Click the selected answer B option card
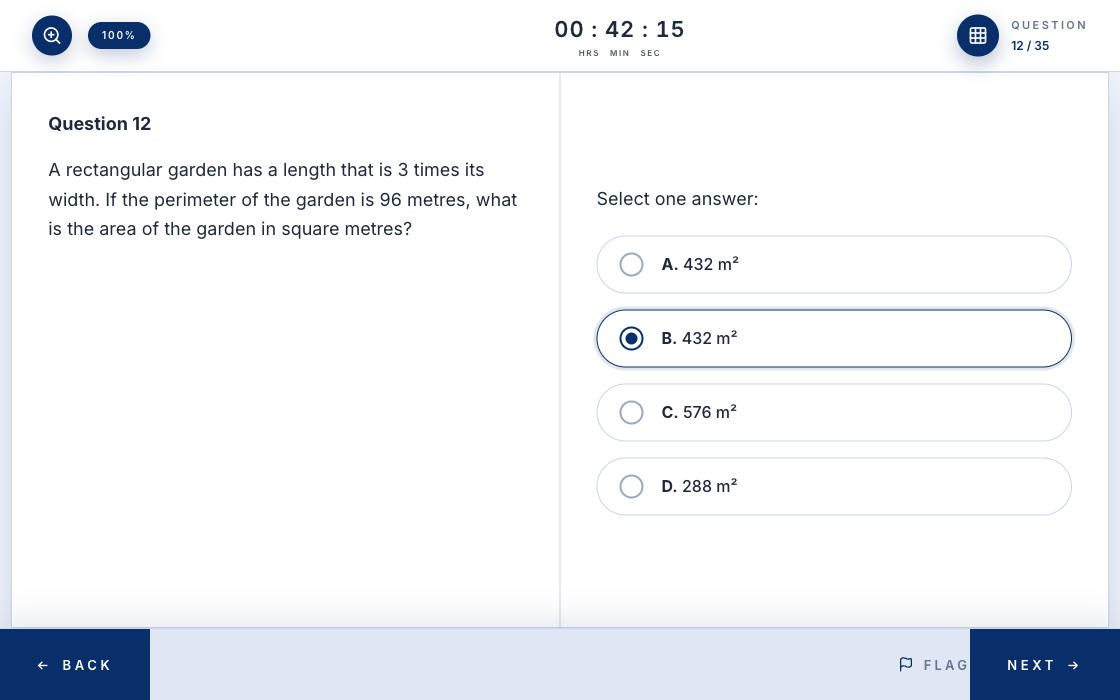Image resolution: width=1120 pixels, height=700 pixels. (834, 338)
